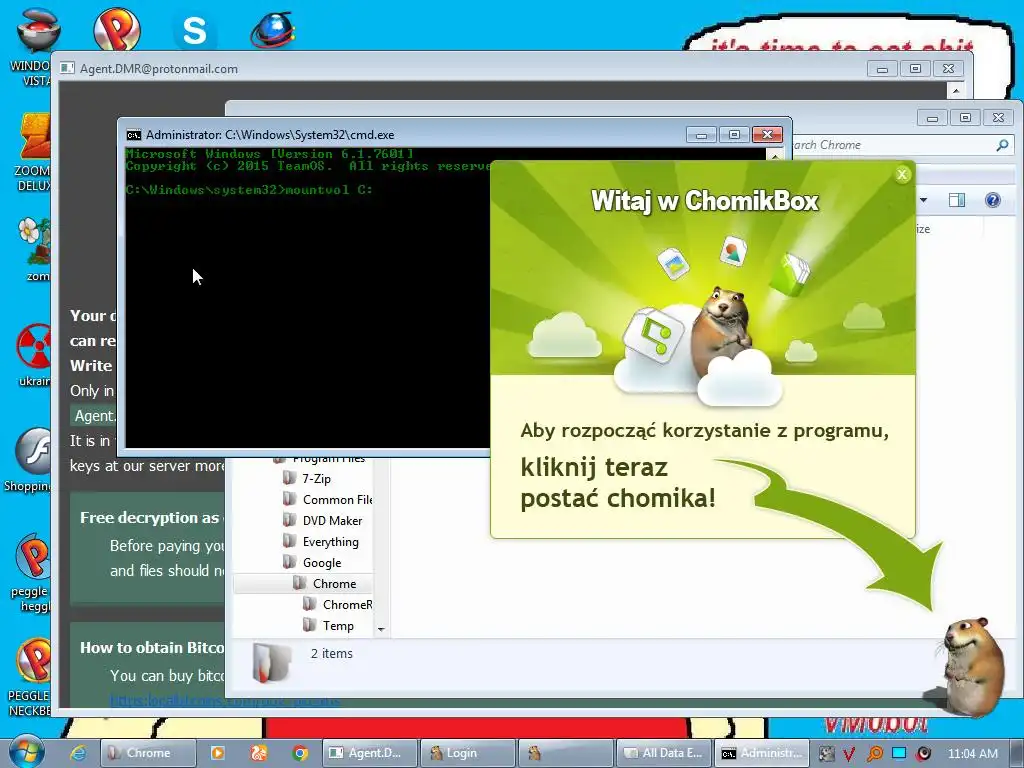Select the ChromeR folder in tree

[x=338, y=604]
